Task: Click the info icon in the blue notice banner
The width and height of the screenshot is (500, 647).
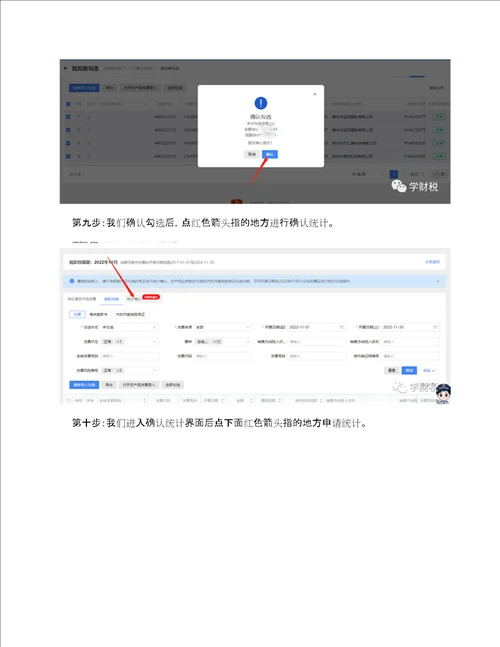Action: [72, 281]
